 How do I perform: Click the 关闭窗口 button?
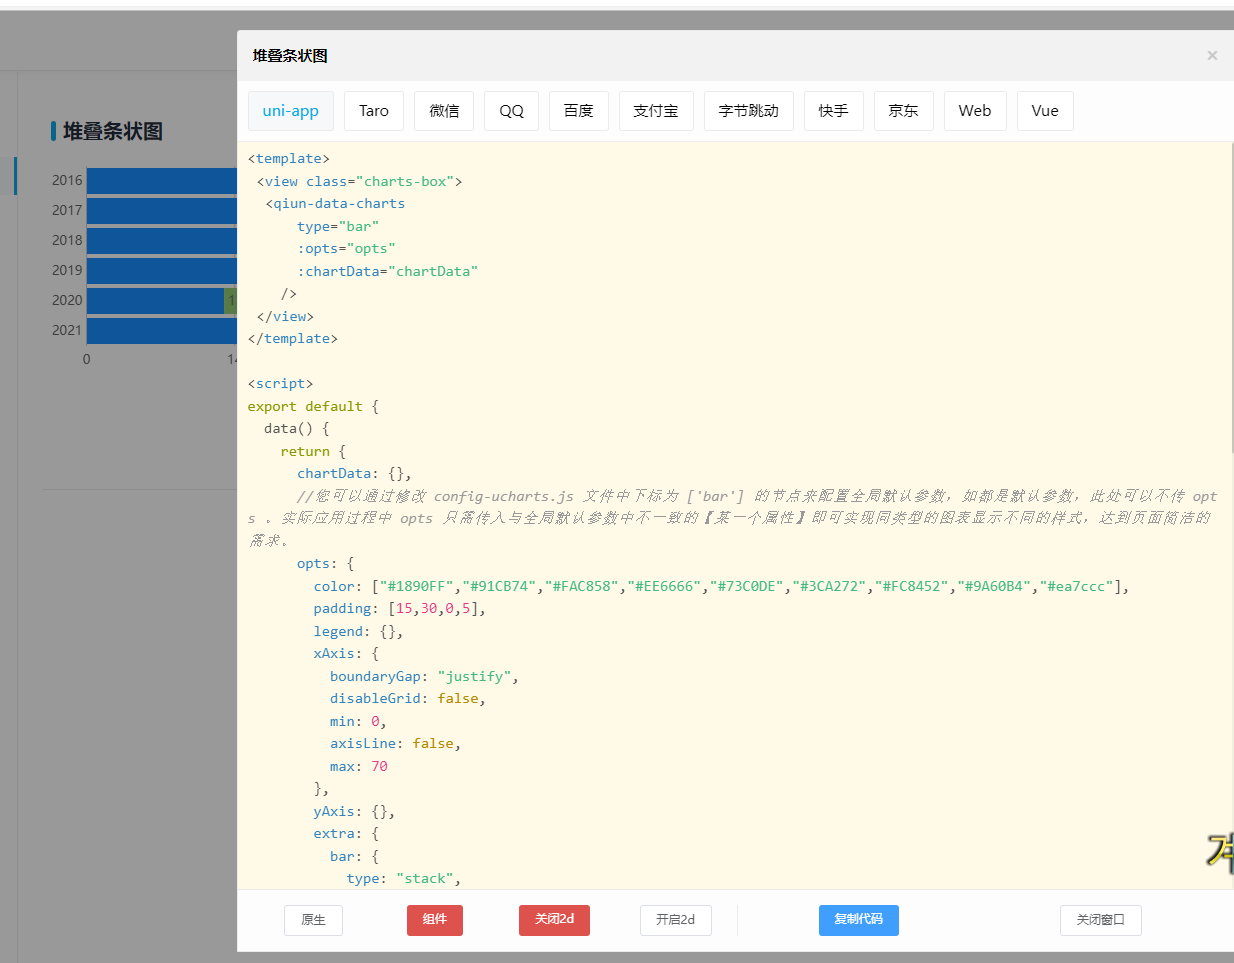pos(1101,920)
